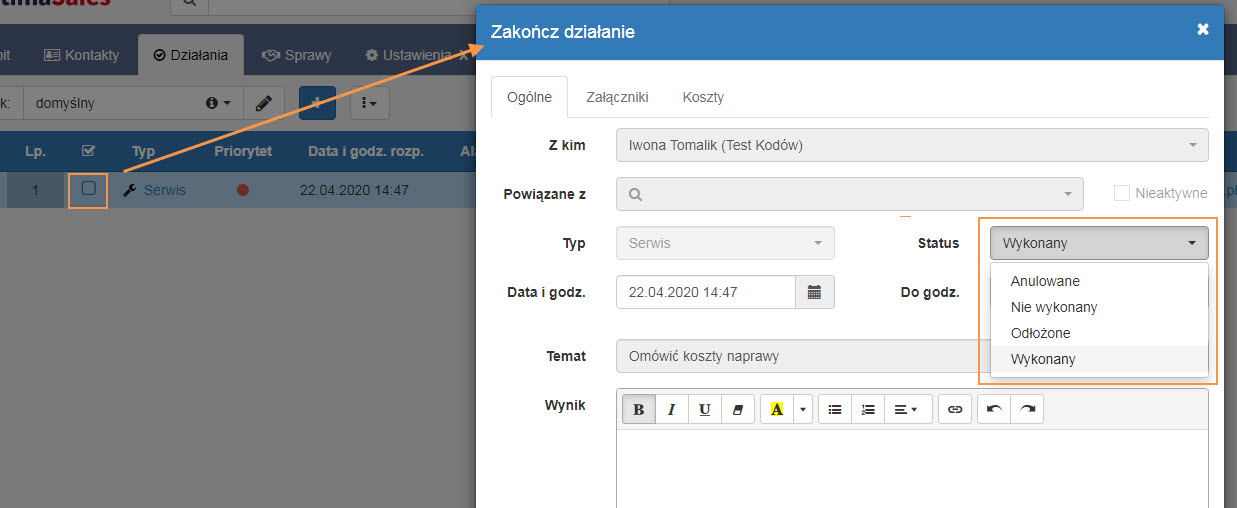Viewport: 1237px width, 508px height.
Task: Apply underline formatting in editor toolbar
Action: click(x=705, y=409)
